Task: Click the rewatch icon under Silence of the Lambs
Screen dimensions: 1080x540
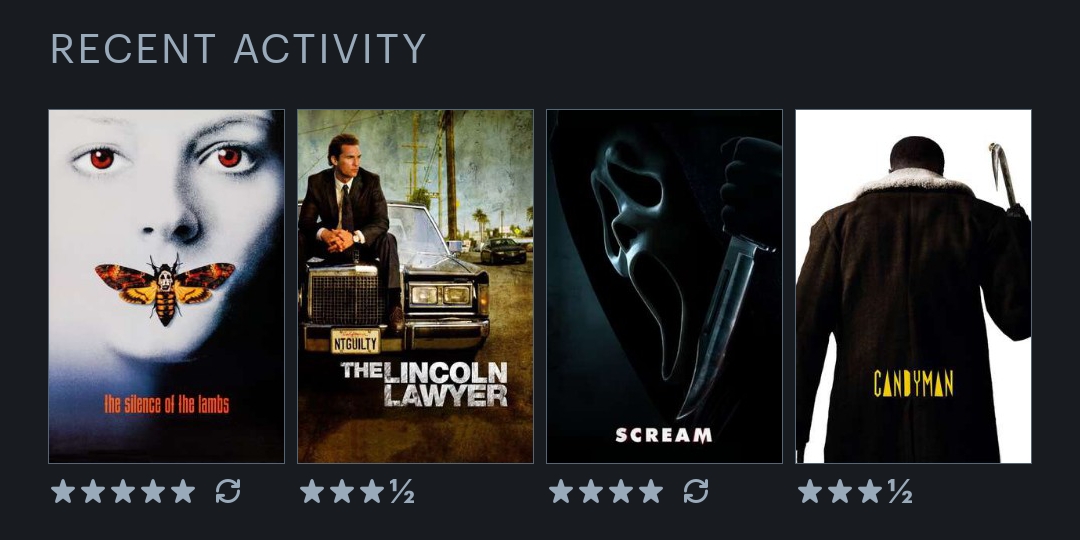Action: coord(228,491)
